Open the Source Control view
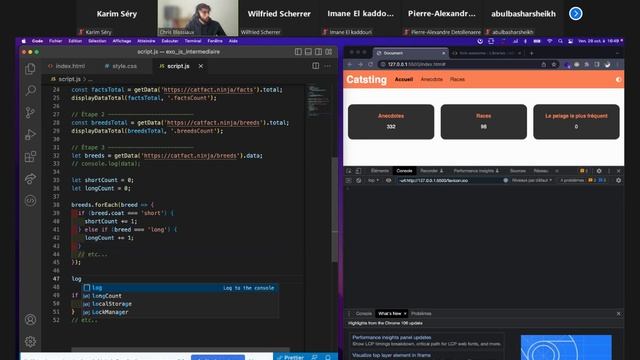 coord(30,112)
